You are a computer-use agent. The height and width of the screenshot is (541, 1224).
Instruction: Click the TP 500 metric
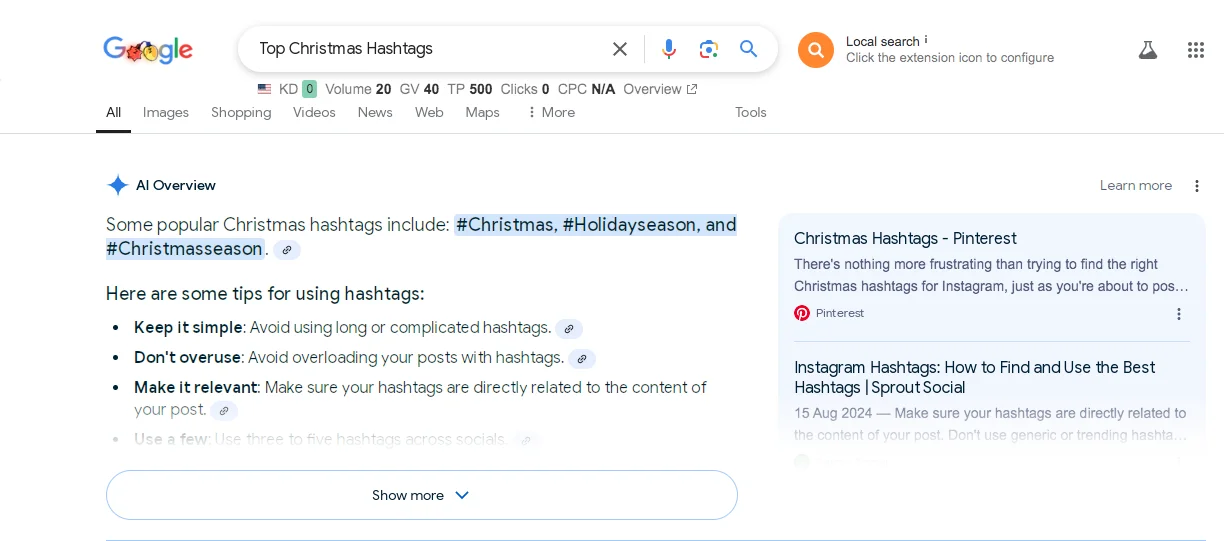[470, 89]
